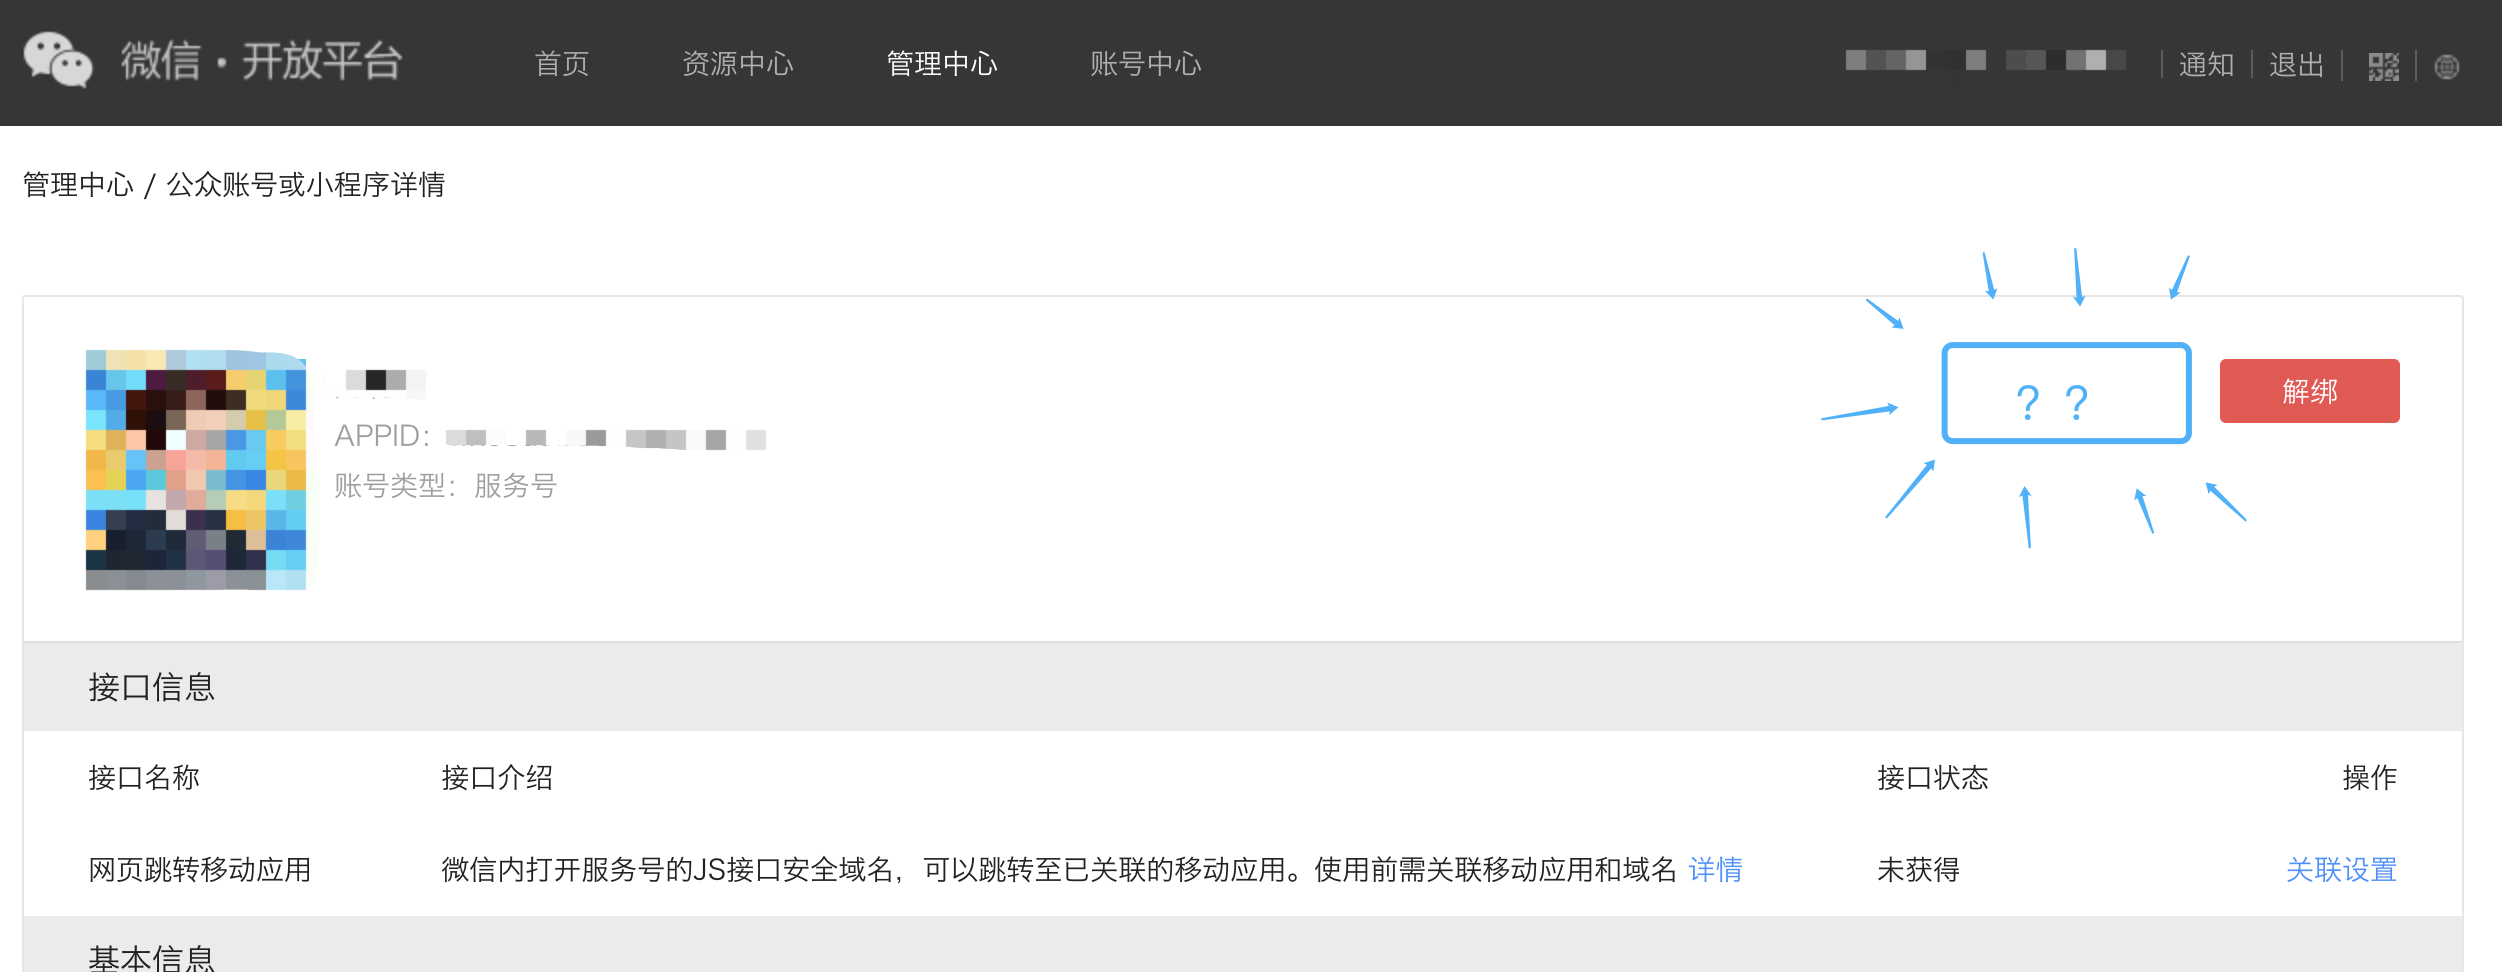
Task: Select the 公众账号或小程序详情 breadcrumb text
Action: tap(306, 185)
